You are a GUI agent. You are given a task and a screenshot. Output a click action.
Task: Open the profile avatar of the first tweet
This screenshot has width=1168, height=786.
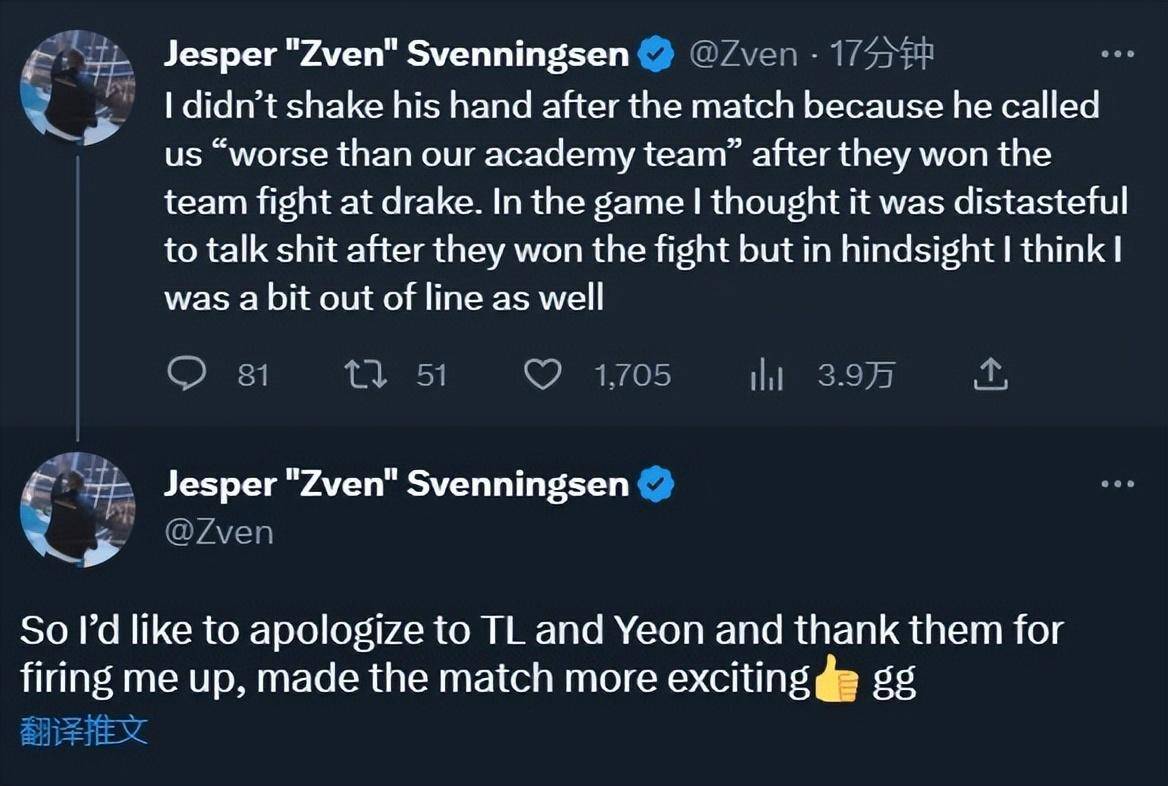click(78, 88)
